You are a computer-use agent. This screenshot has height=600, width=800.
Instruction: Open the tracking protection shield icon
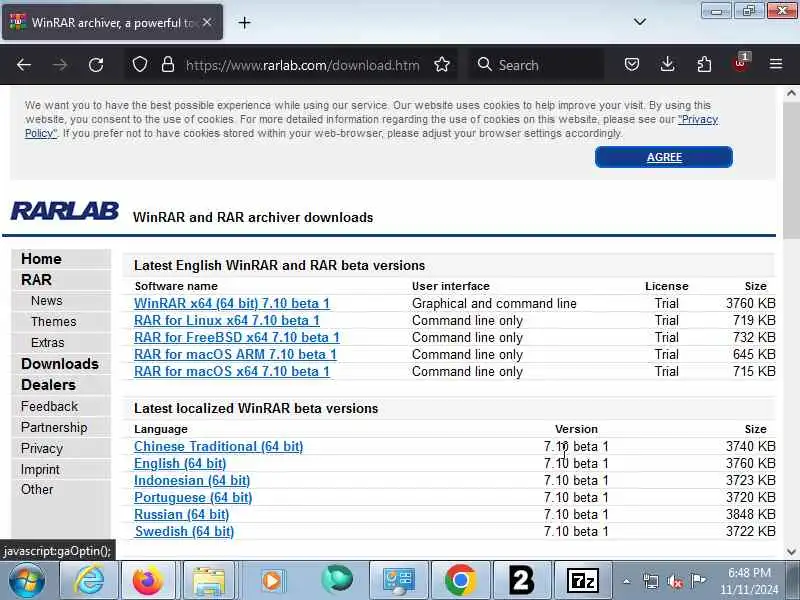point(140,65)
